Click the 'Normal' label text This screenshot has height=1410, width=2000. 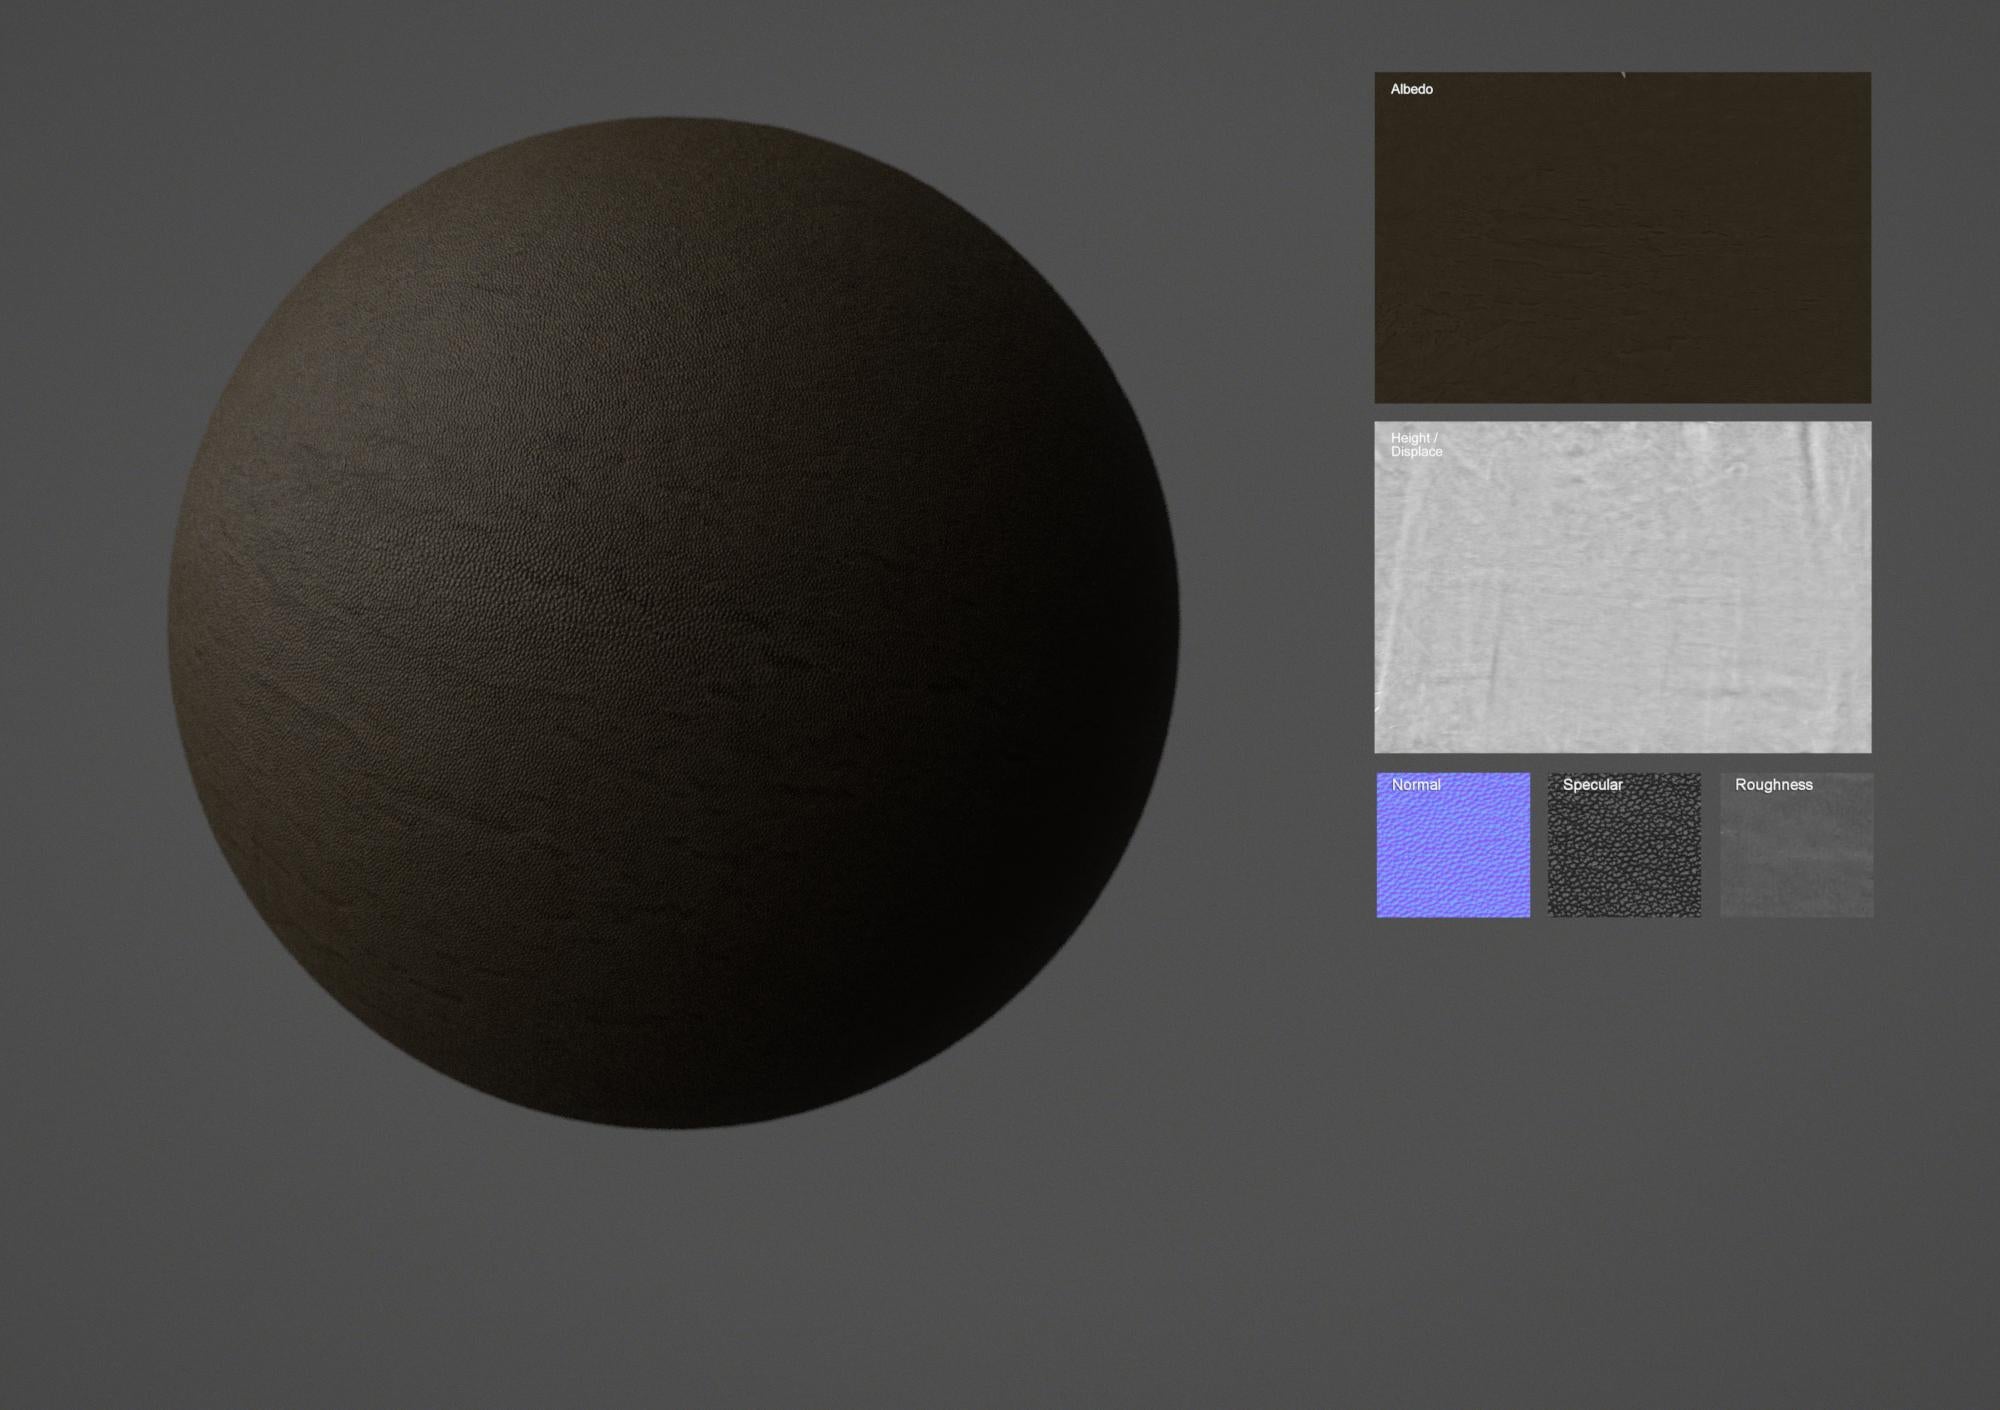click(x=1416, y=785)
